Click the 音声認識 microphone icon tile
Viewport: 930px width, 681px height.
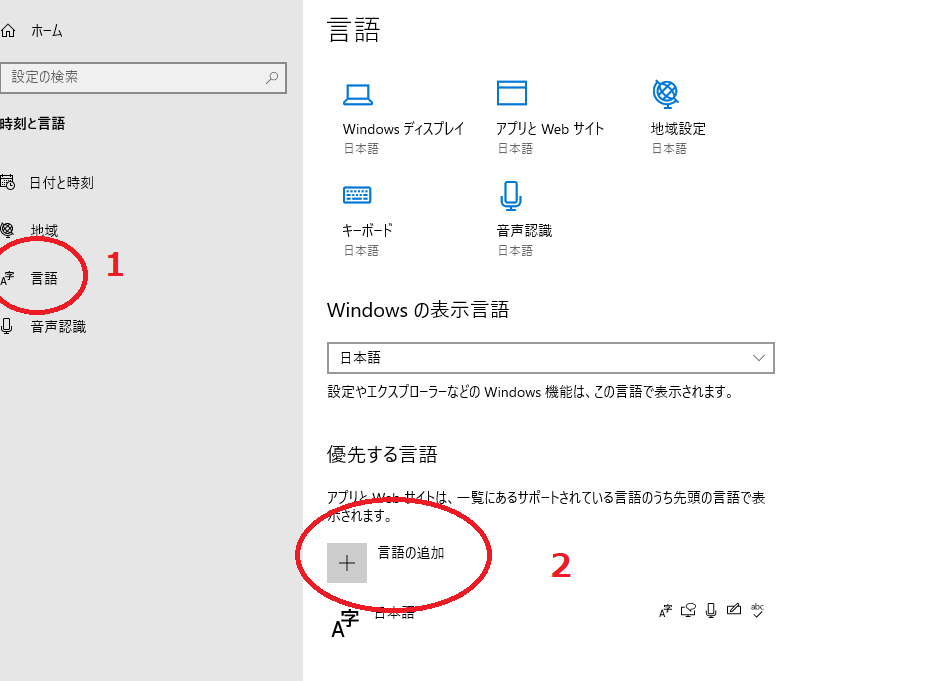[511, 194]
